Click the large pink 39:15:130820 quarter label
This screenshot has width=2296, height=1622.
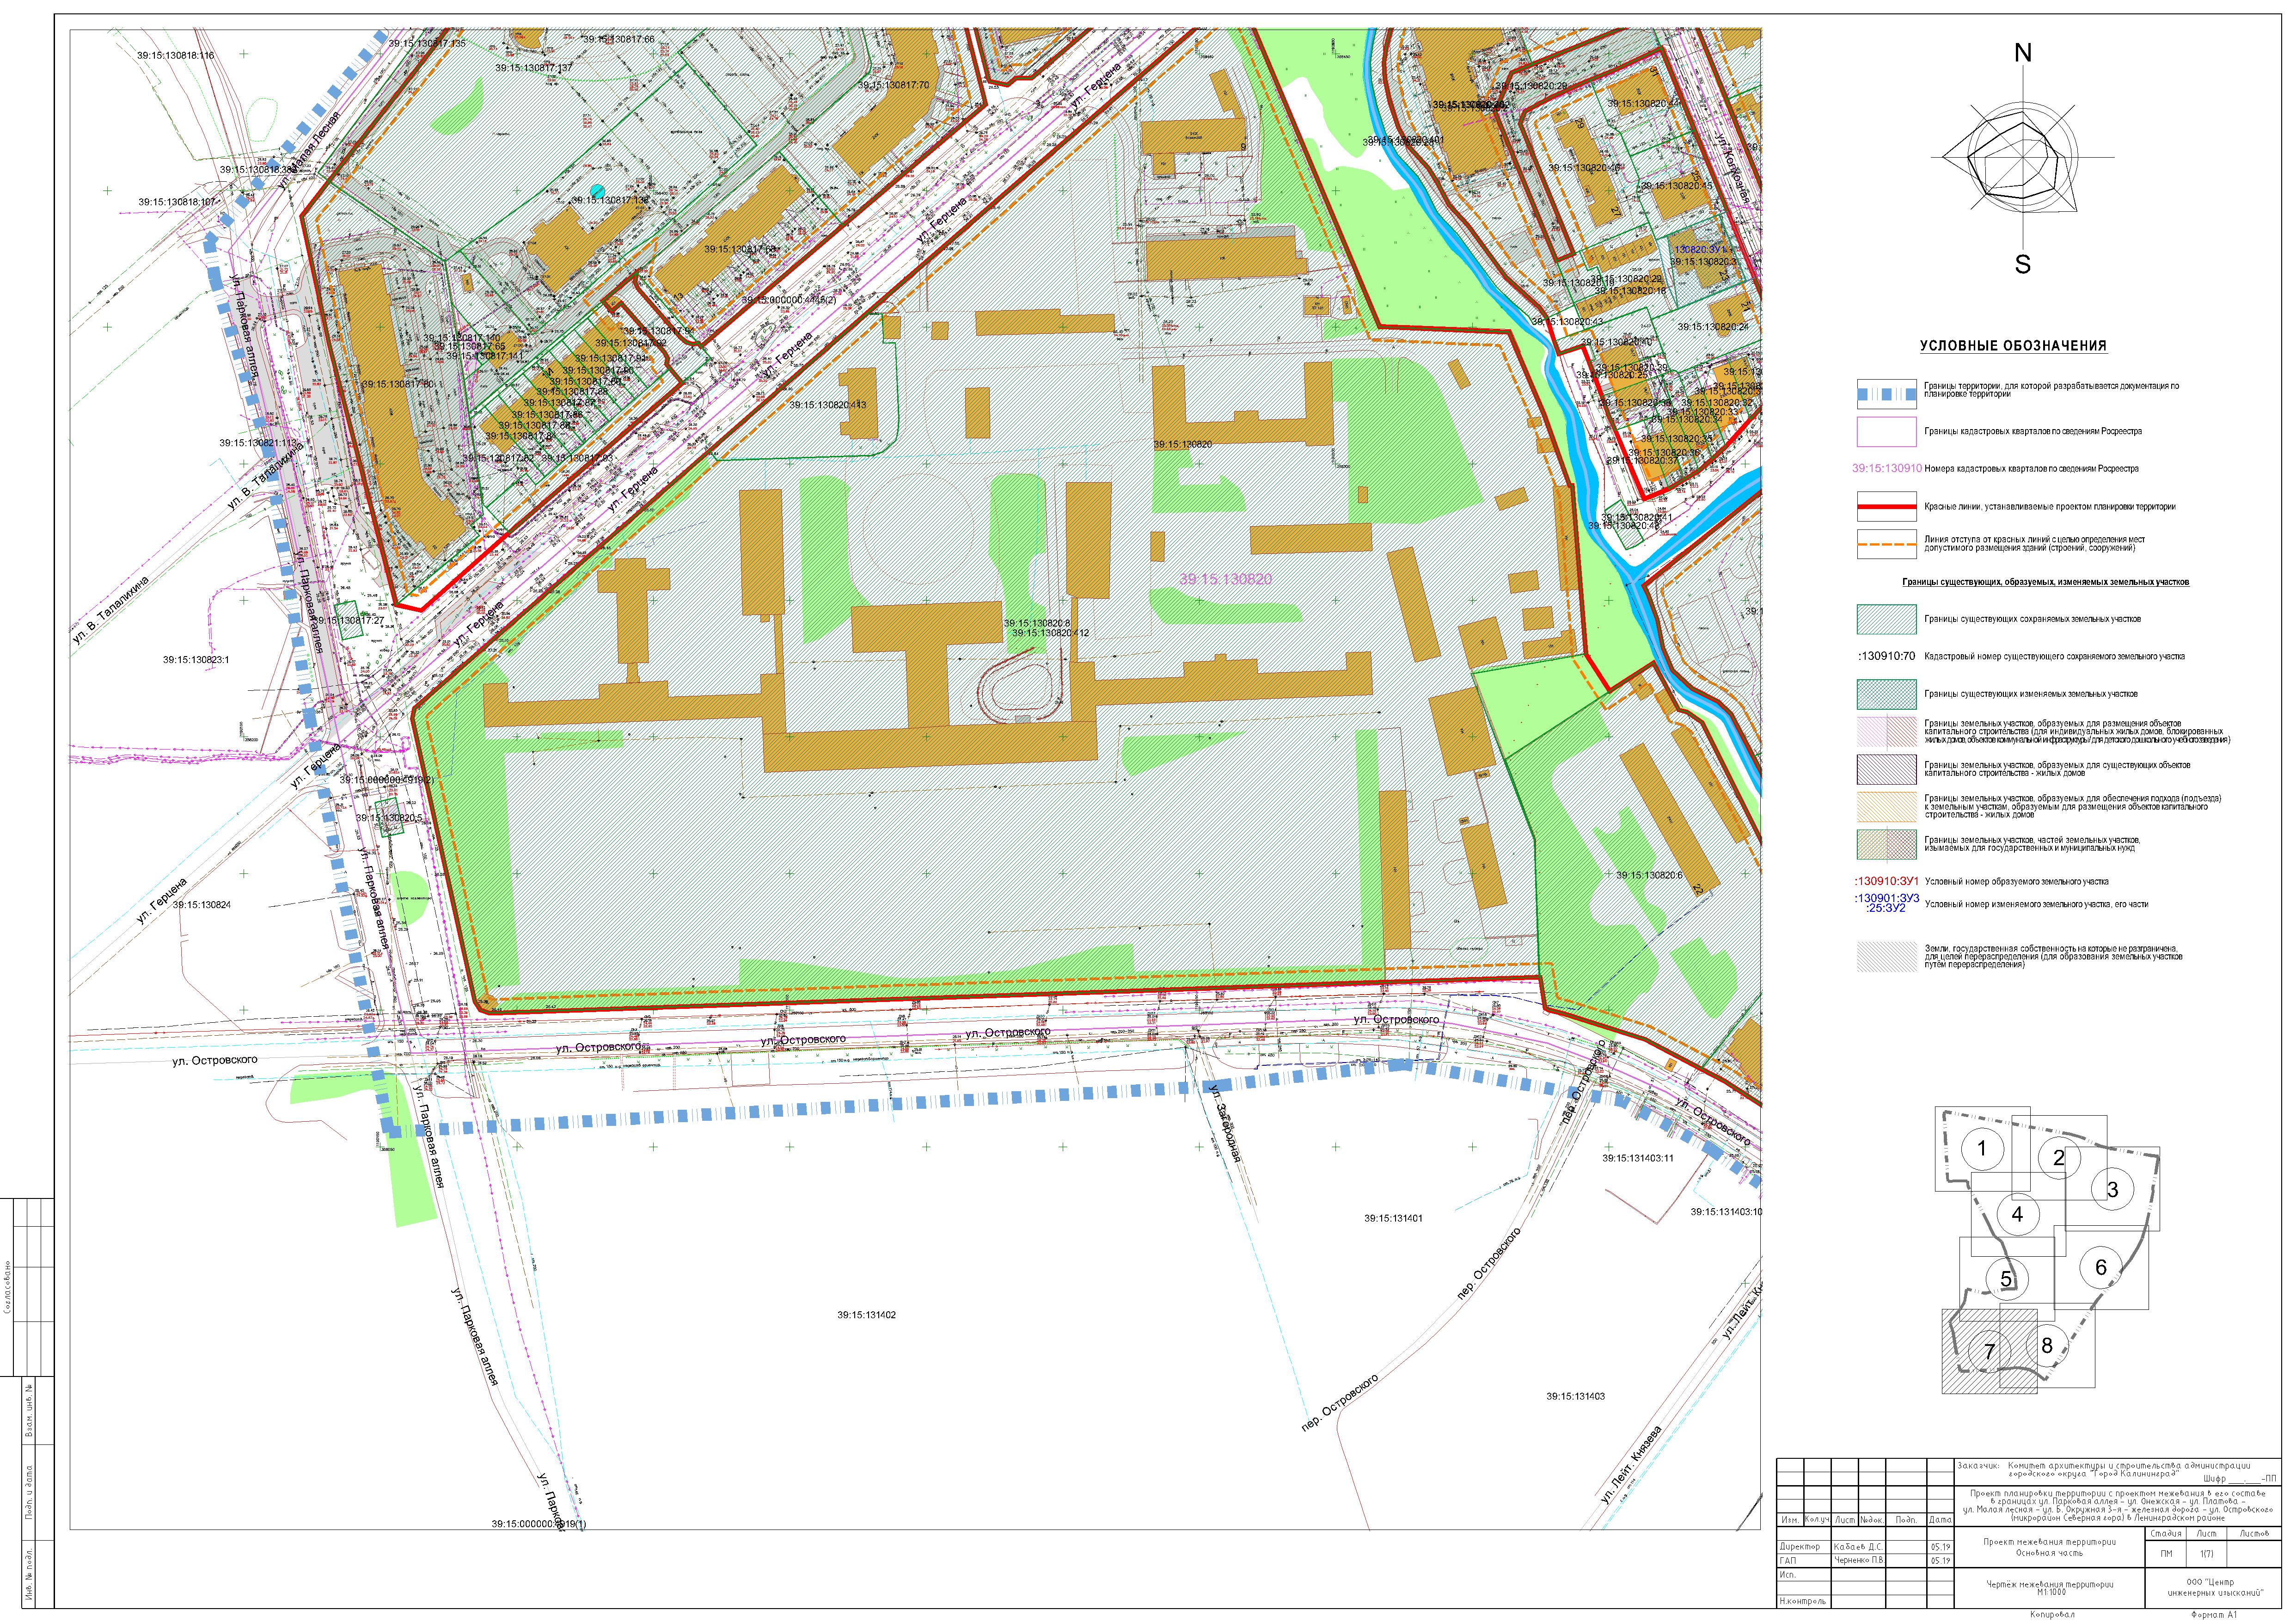tap(1225, 579)
